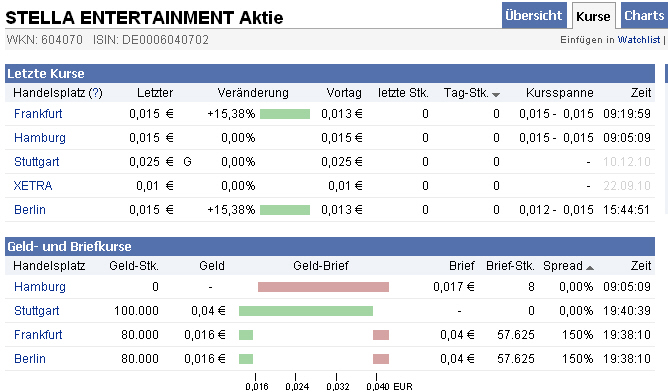Add stock via the Watchlist link
The width and height of the screenshot is (668, 392).
click(x=639, y=40)
